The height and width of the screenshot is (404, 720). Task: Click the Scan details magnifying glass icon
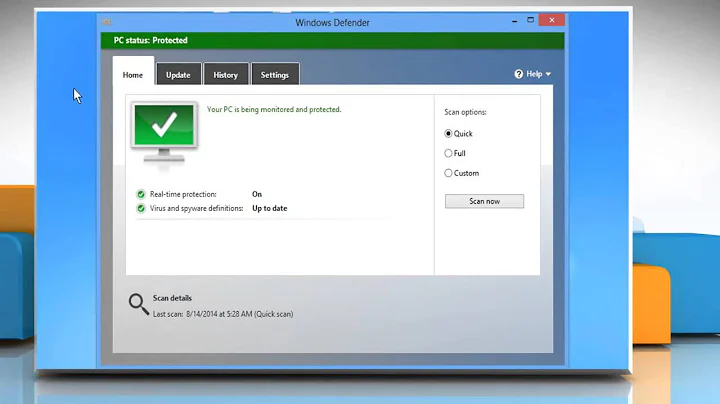(x=138, y=304)
